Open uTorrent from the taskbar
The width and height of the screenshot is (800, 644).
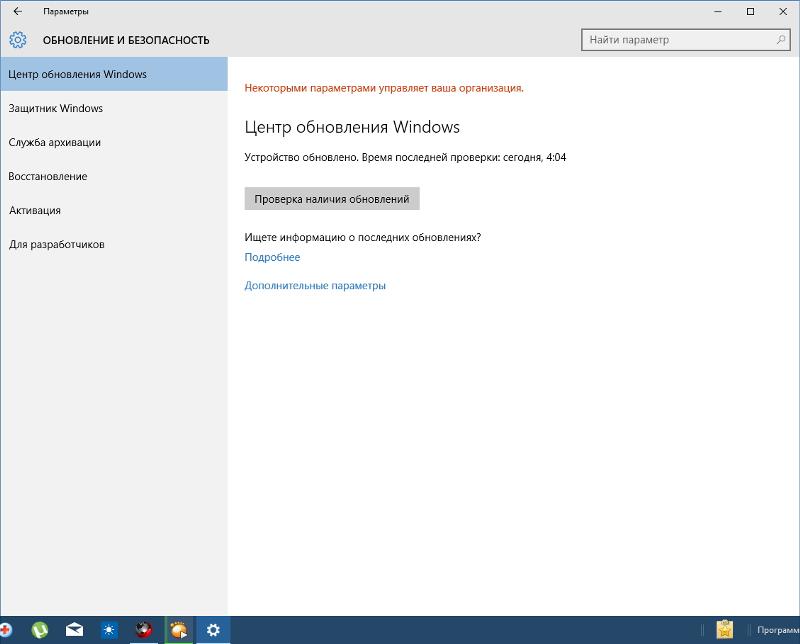40,630
